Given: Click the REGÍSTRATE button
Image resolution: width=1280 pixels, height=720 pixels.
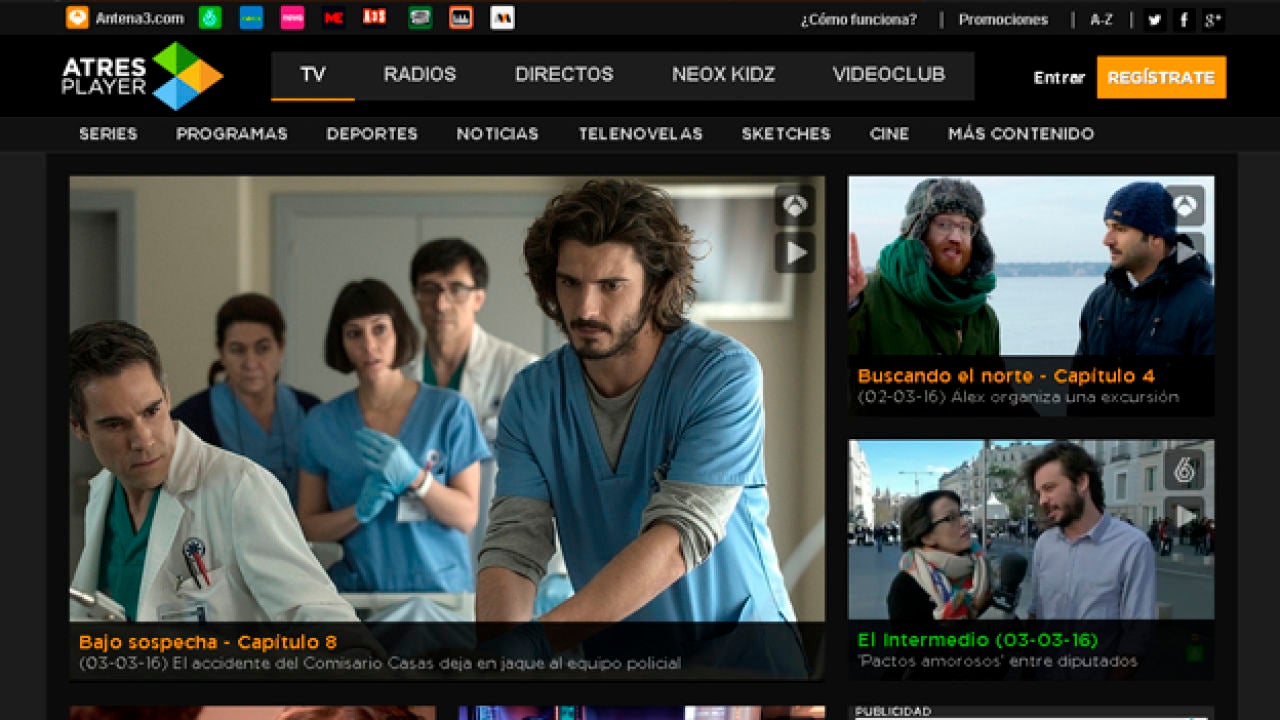Looking at the screenshot, I should pos(1161,77).
